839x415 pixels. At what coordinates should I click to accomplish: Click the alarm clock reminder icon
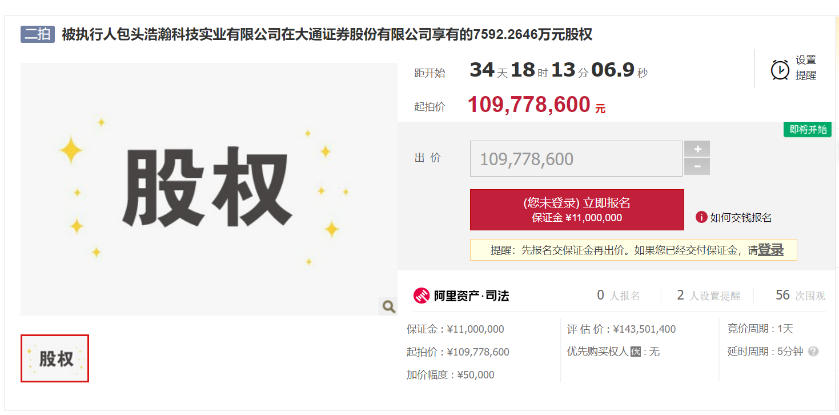click(779, 69)
